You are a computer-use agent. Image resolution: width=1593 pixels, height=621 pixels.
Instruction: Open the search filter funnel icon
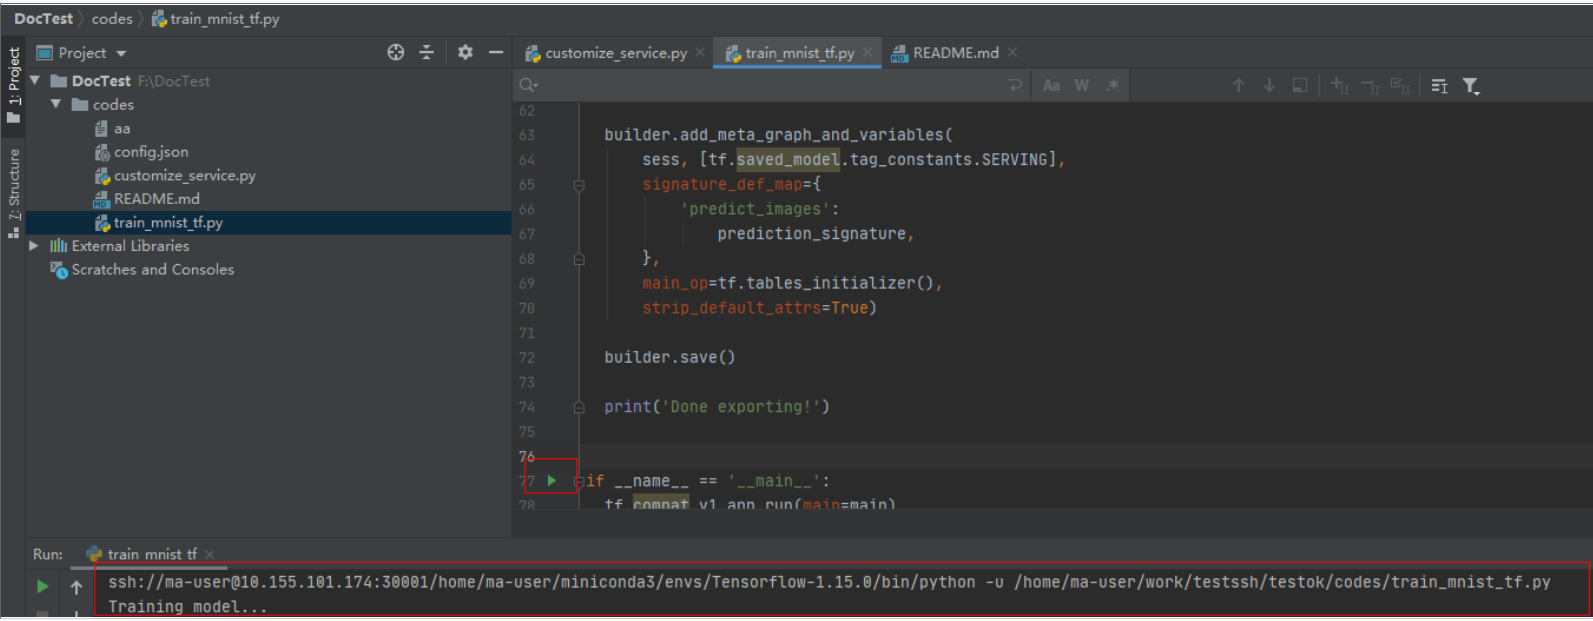point(1471,86)
